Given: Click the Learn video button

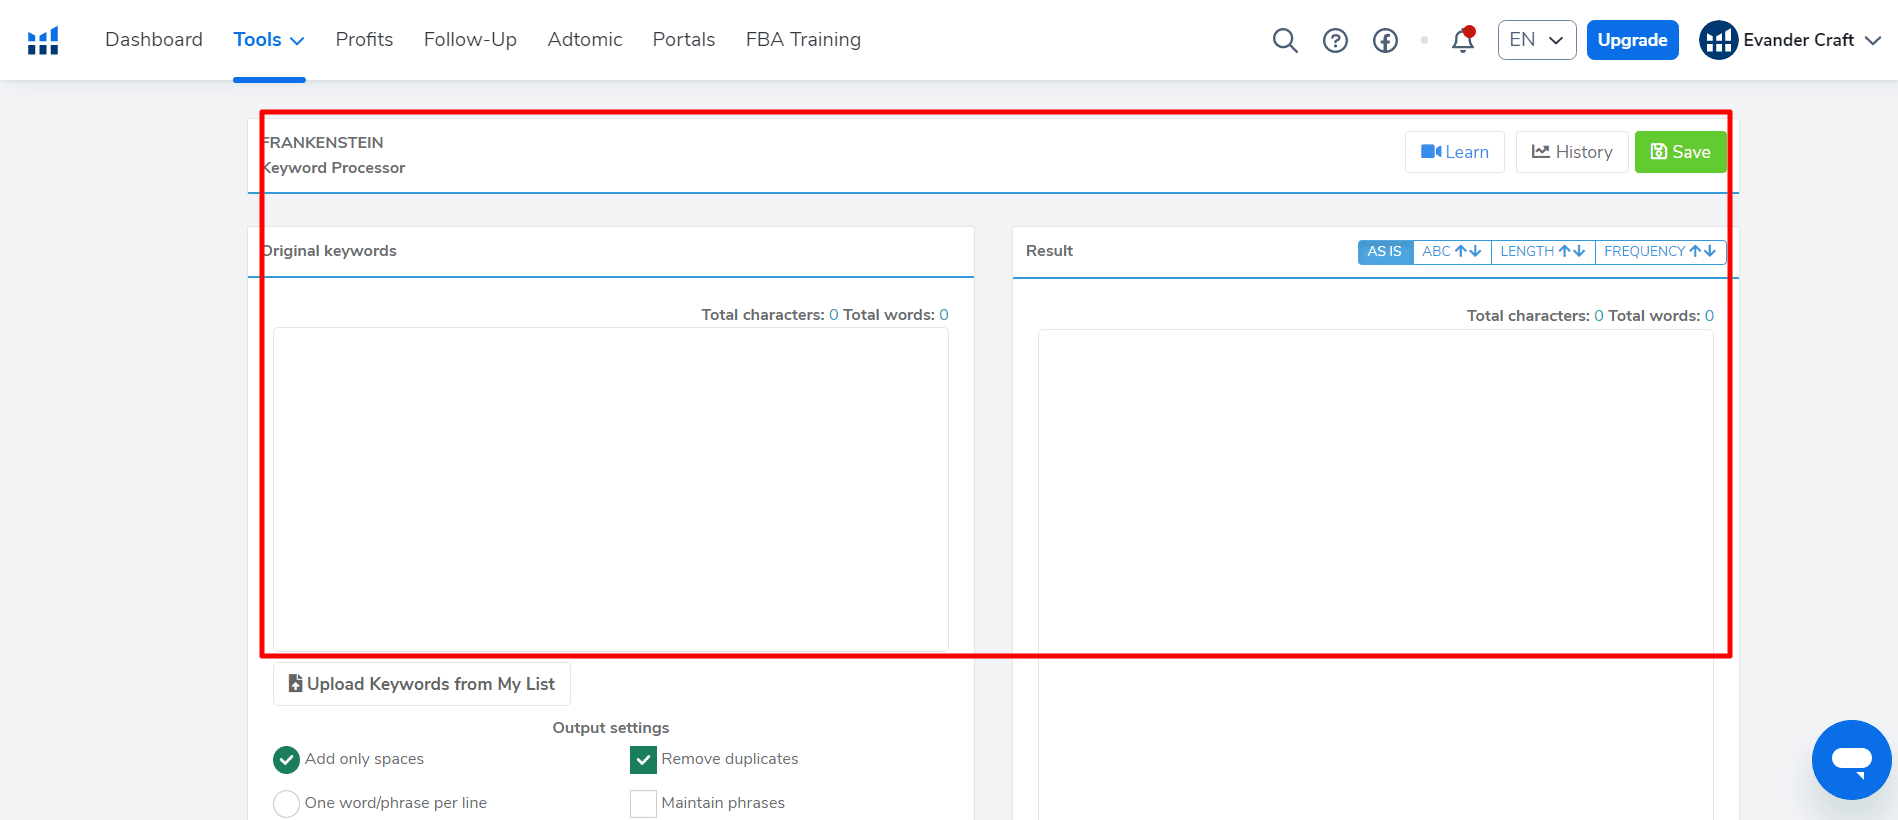Looking at the screenshot, I should coord(1454,152).
